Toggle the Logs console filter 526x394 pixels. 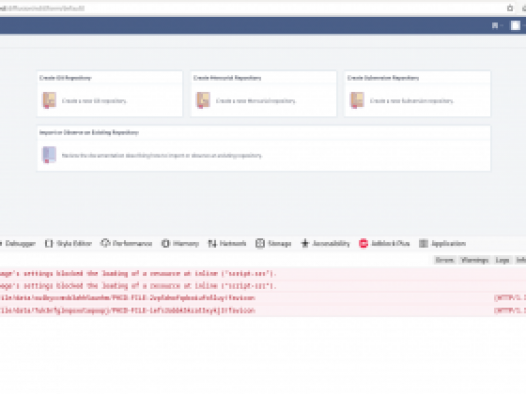503,260
